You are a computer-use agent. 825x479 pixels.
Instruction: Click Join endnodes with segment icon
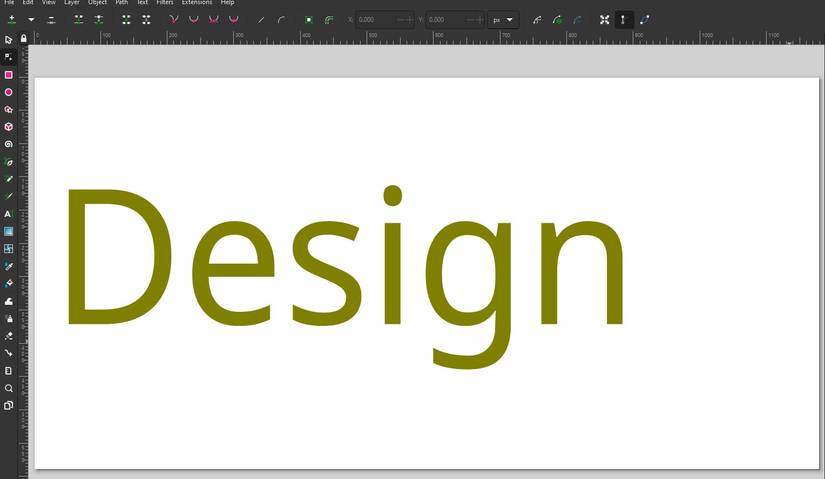tap(126, 19)
